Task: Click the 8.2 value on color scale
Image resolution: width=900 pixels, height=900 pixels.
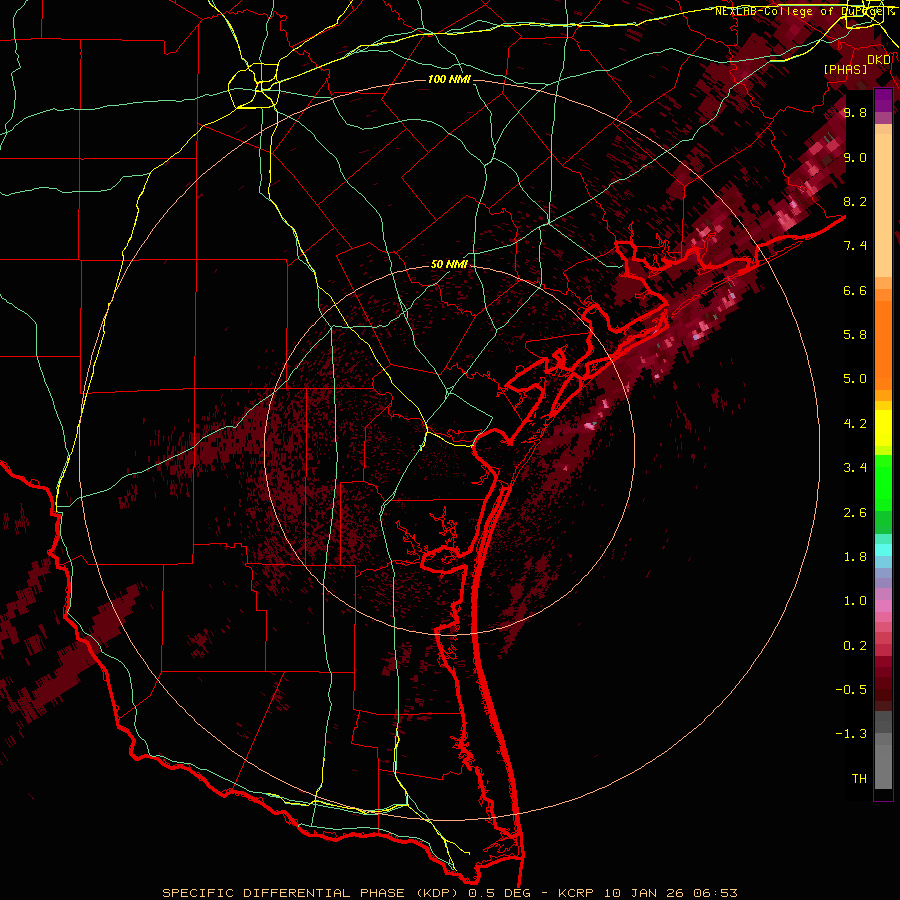Action: click(x=855, y=201)
